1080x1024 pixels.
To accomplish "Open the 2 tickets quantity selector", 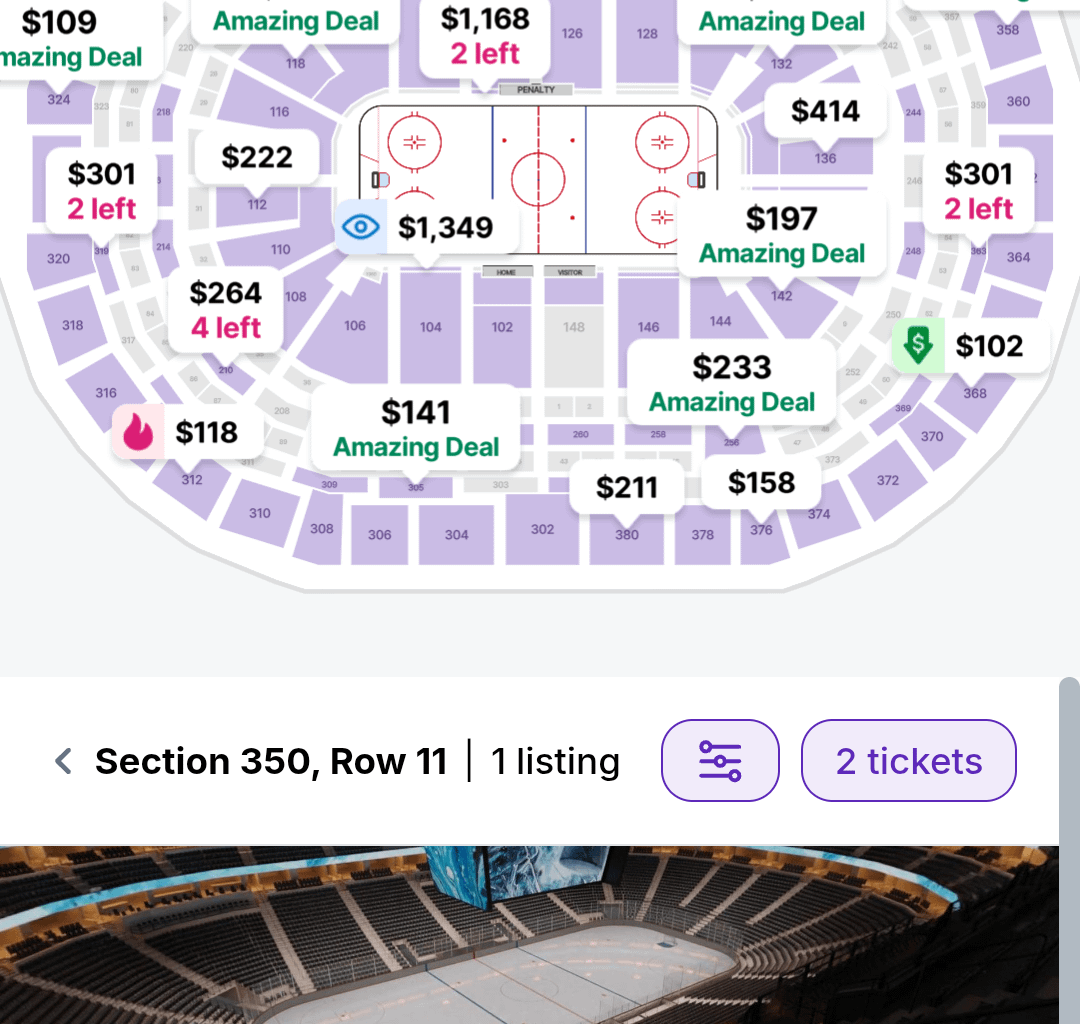I will pyautogui.click(x=907, y=761).
